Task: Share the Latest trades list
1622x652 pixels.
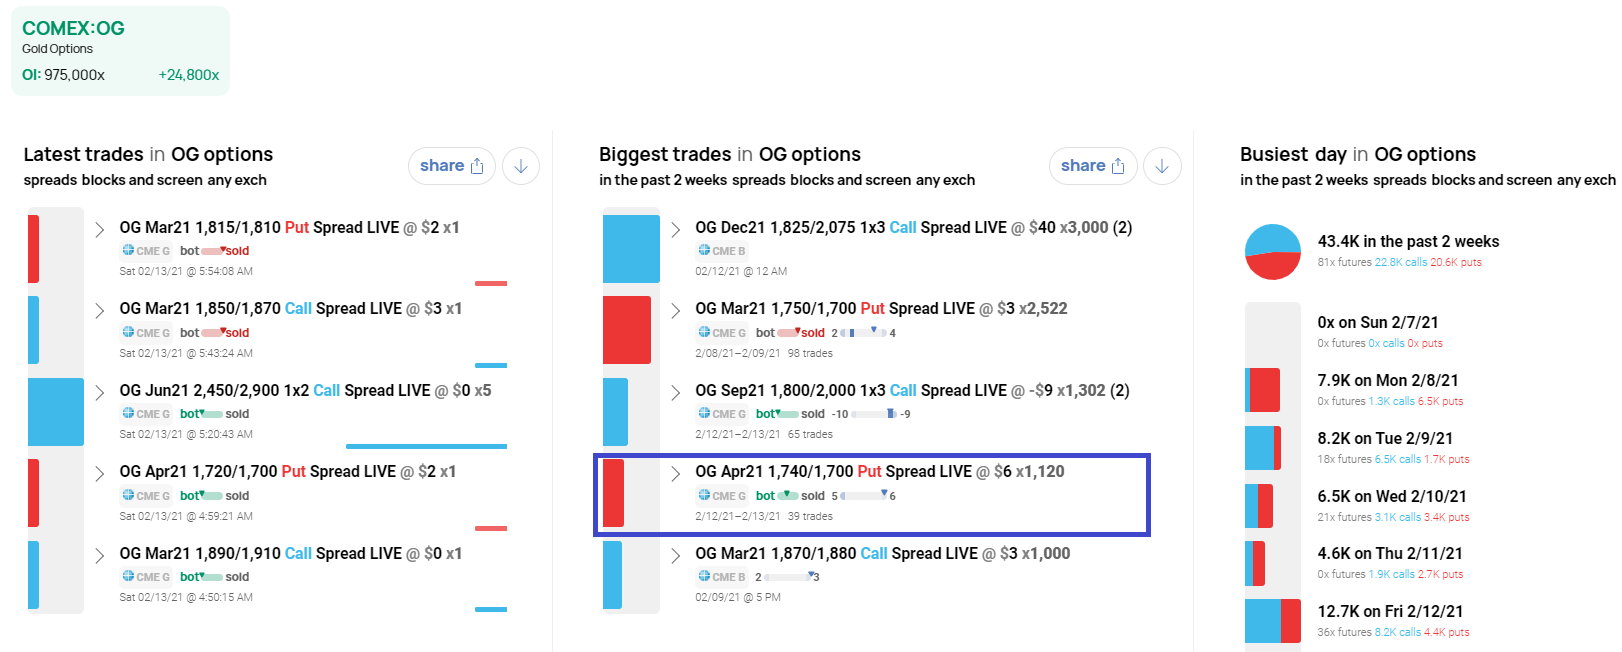Action: 452,166
